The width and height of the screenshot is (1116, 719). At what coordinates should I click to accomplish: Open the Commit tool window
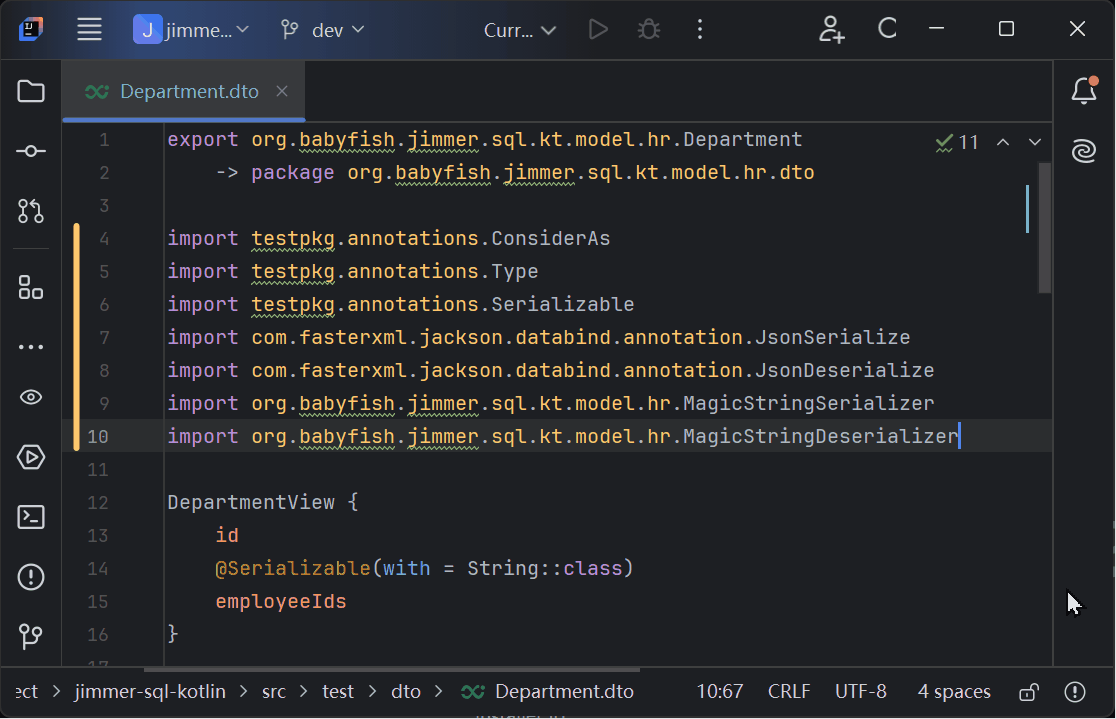pos(30,151)
